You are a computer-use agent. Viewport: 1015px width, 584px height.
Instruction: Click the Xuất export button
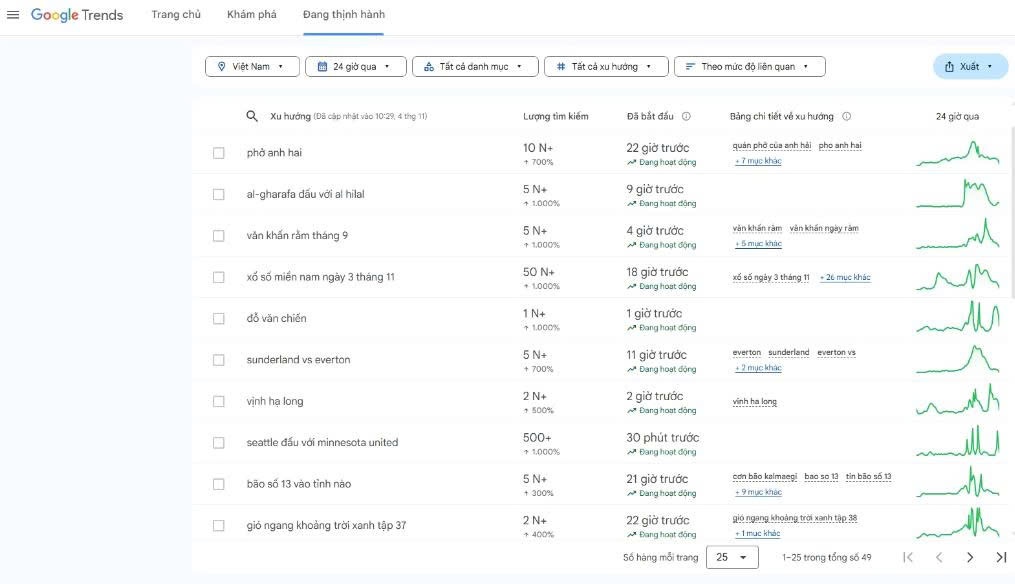[969, 67]
